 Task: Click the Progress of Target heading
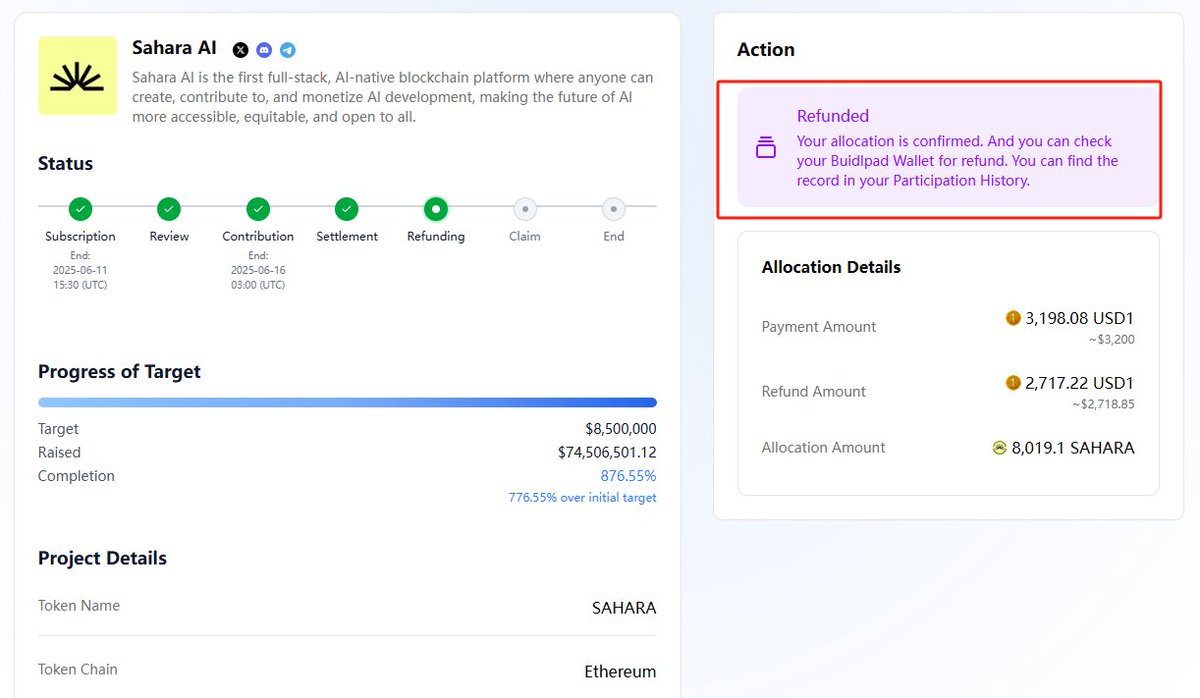[x=119, y=371]
